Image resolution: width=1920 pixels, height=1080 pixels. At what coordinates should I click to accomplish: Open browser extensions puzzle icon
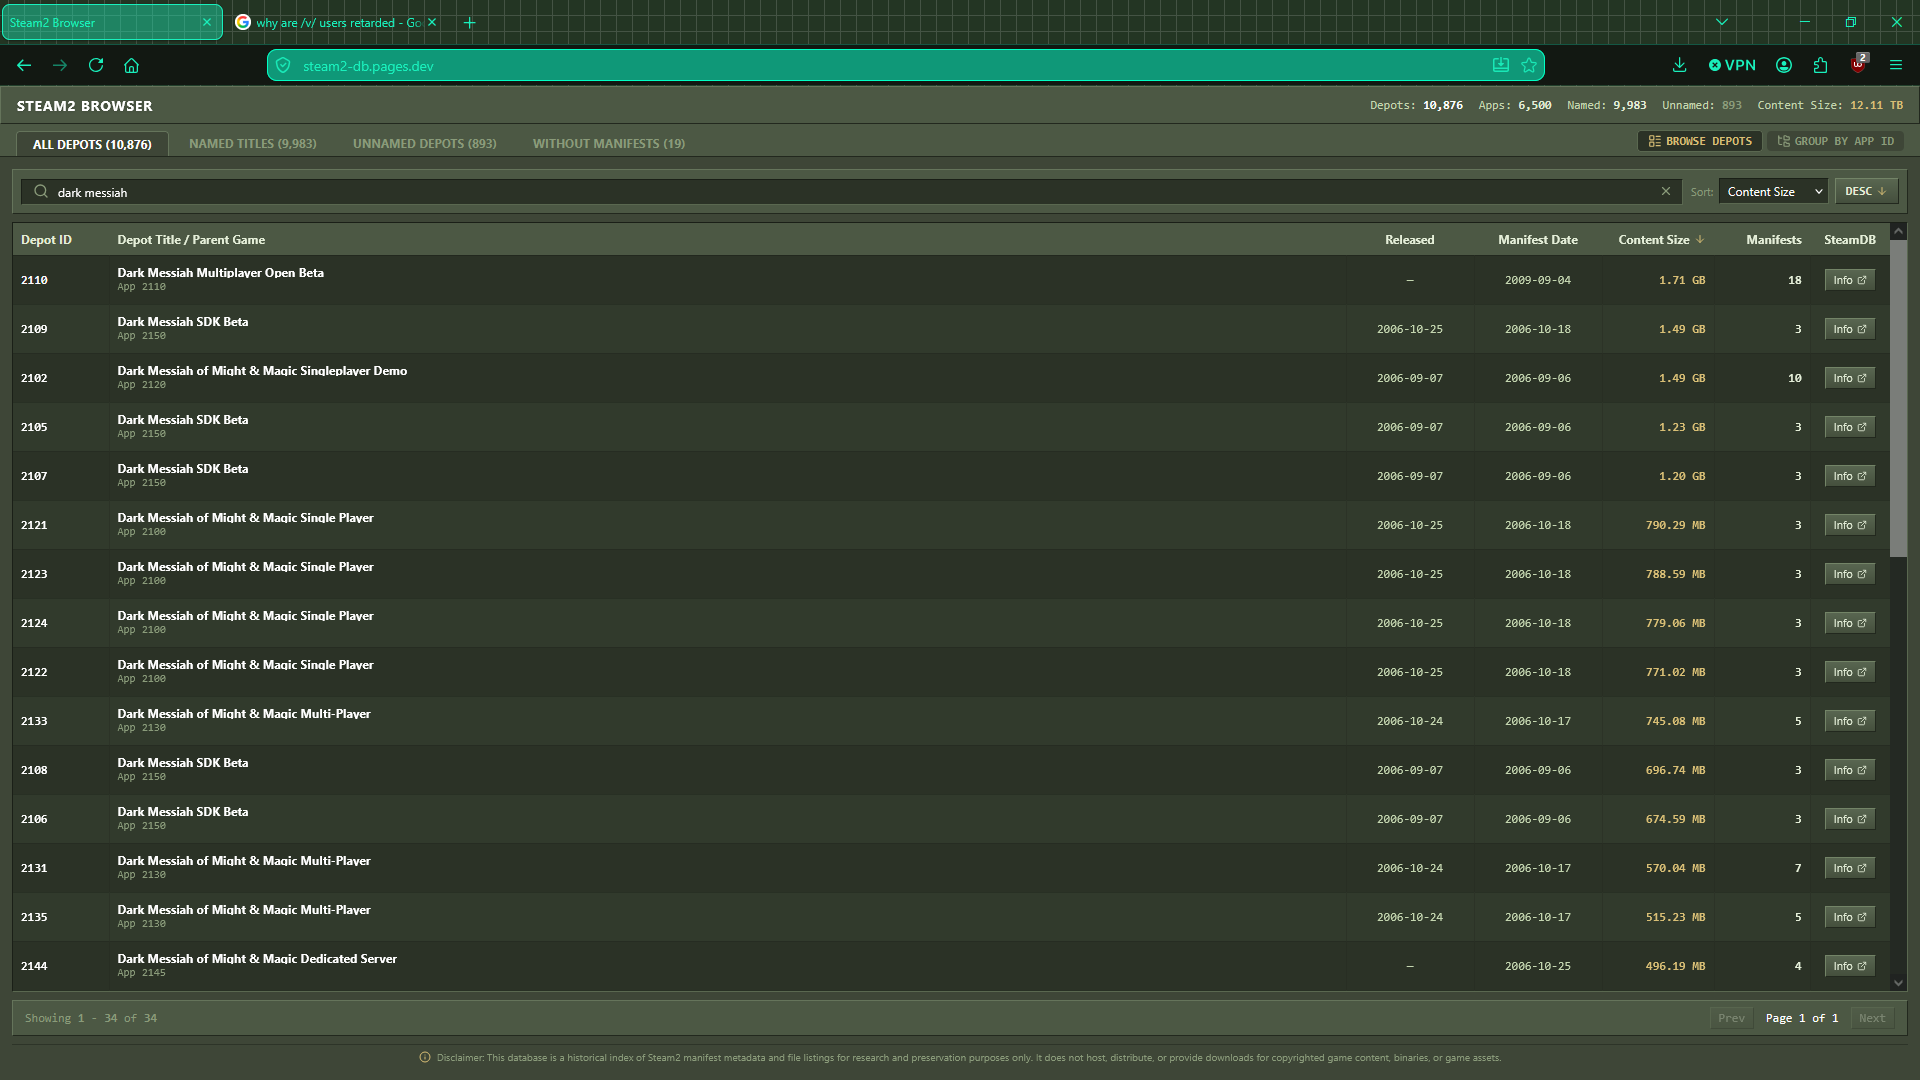(x=1820, y=66)
